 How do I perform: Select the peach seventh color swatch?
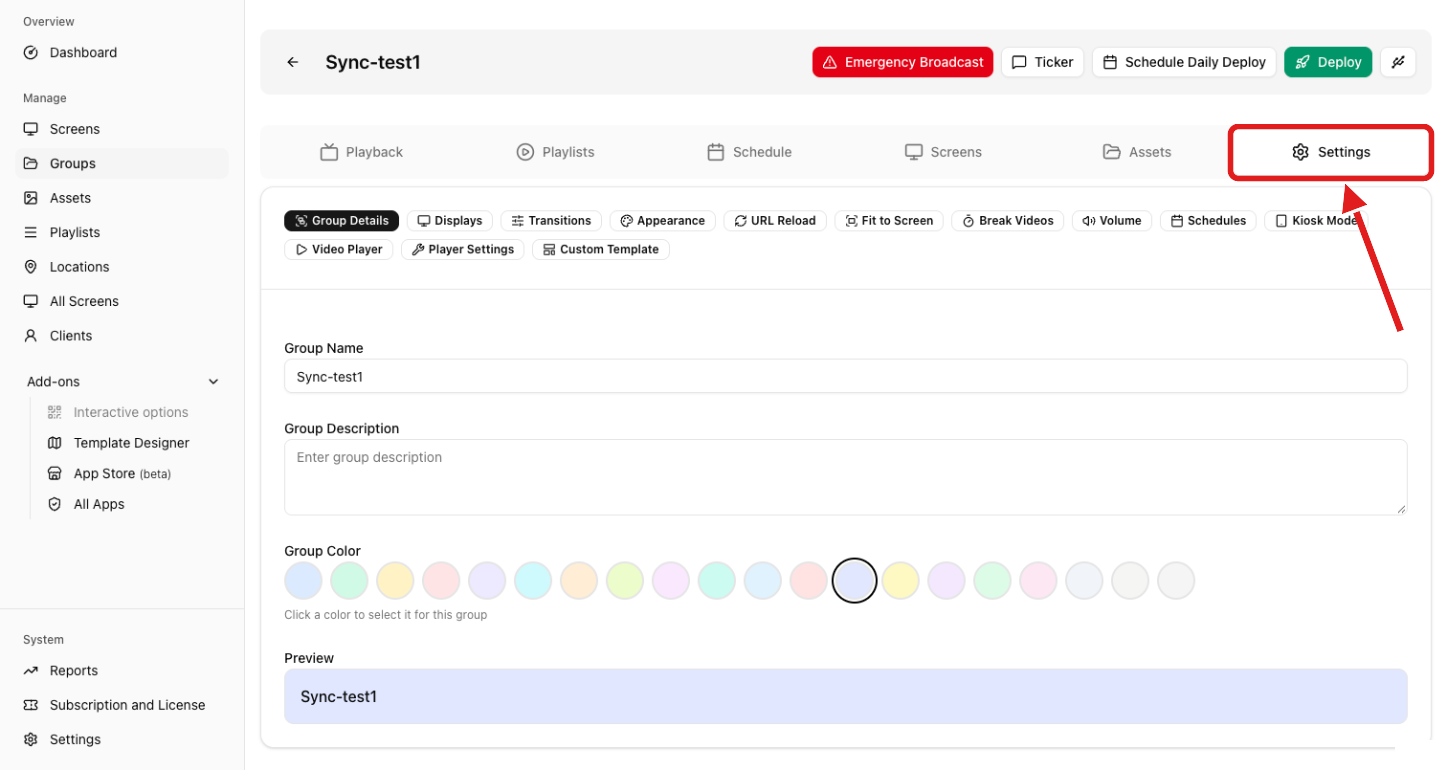(579, 581)
